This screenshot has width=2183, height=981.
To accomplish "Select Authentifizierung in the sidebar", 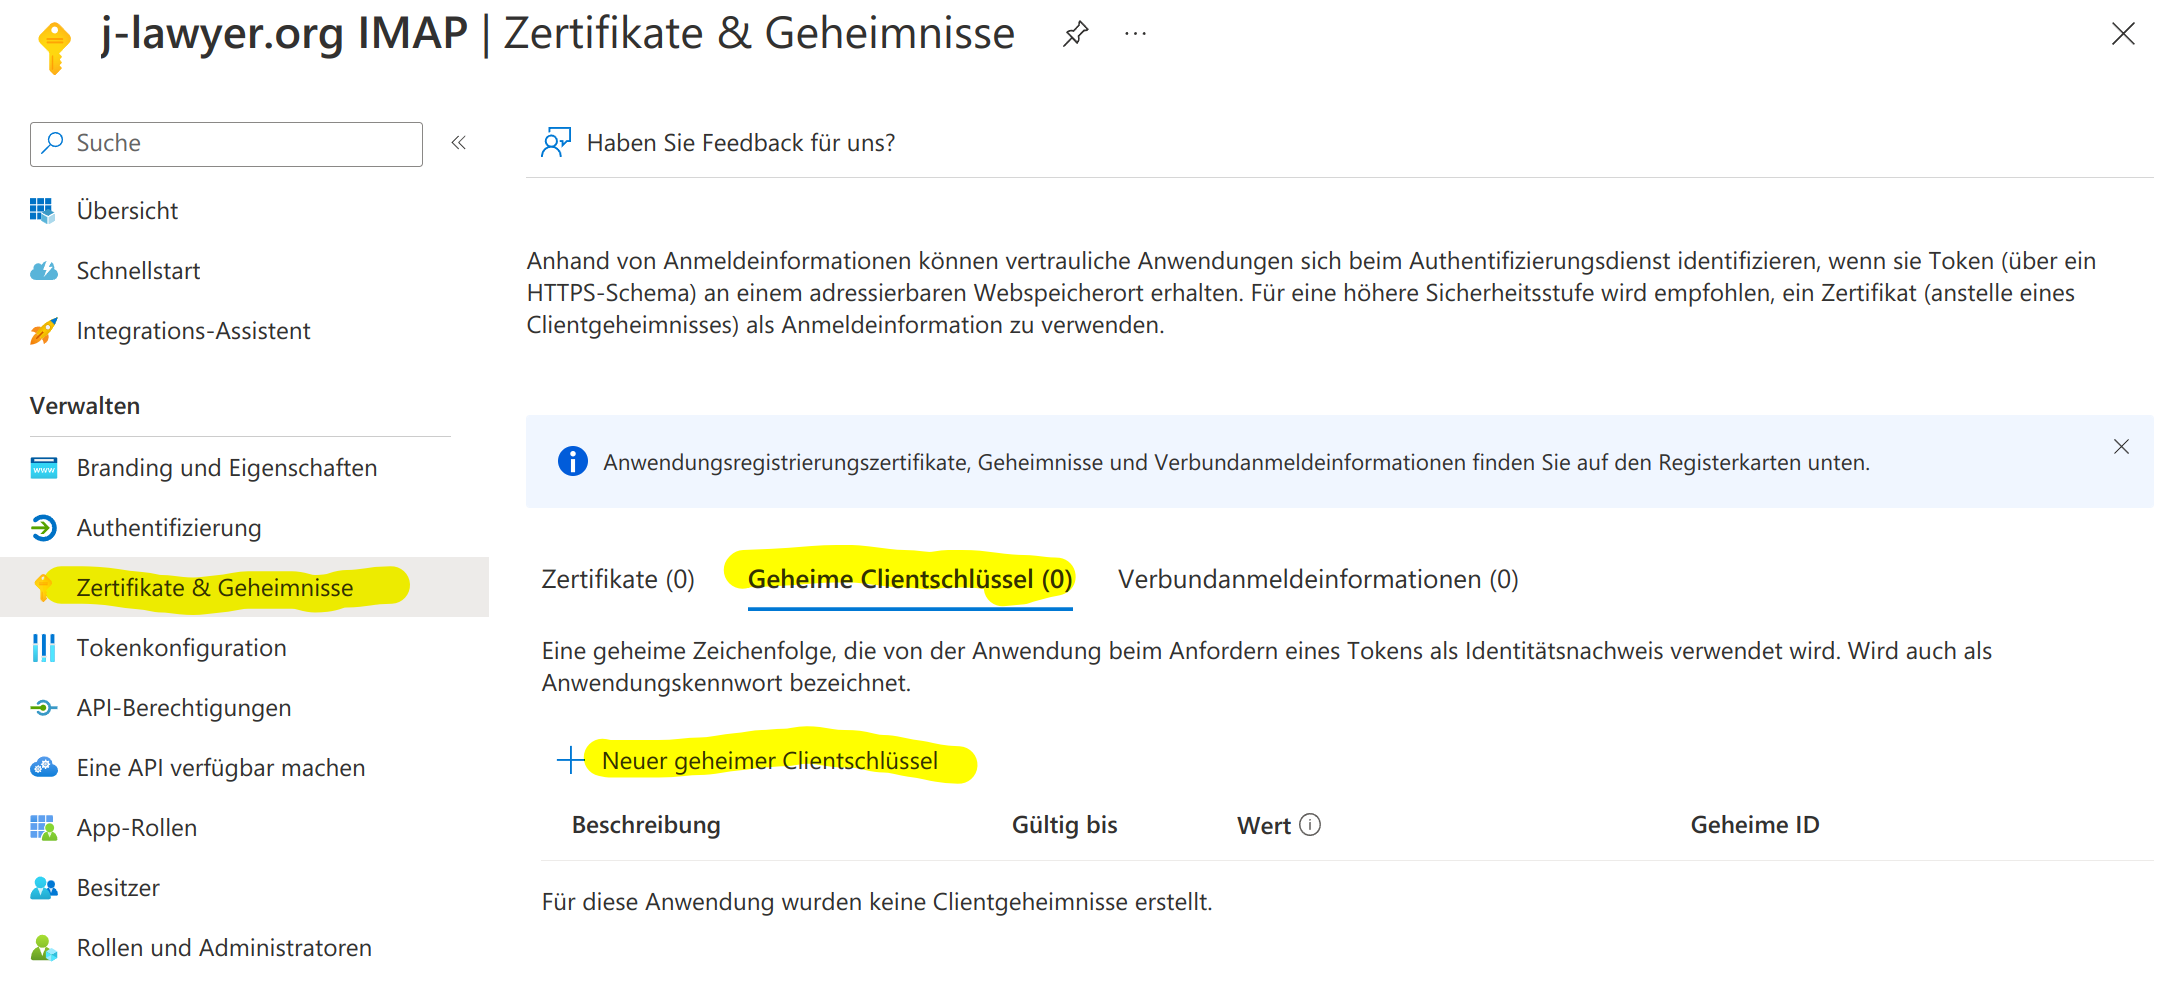I will [x=169, y=527].
